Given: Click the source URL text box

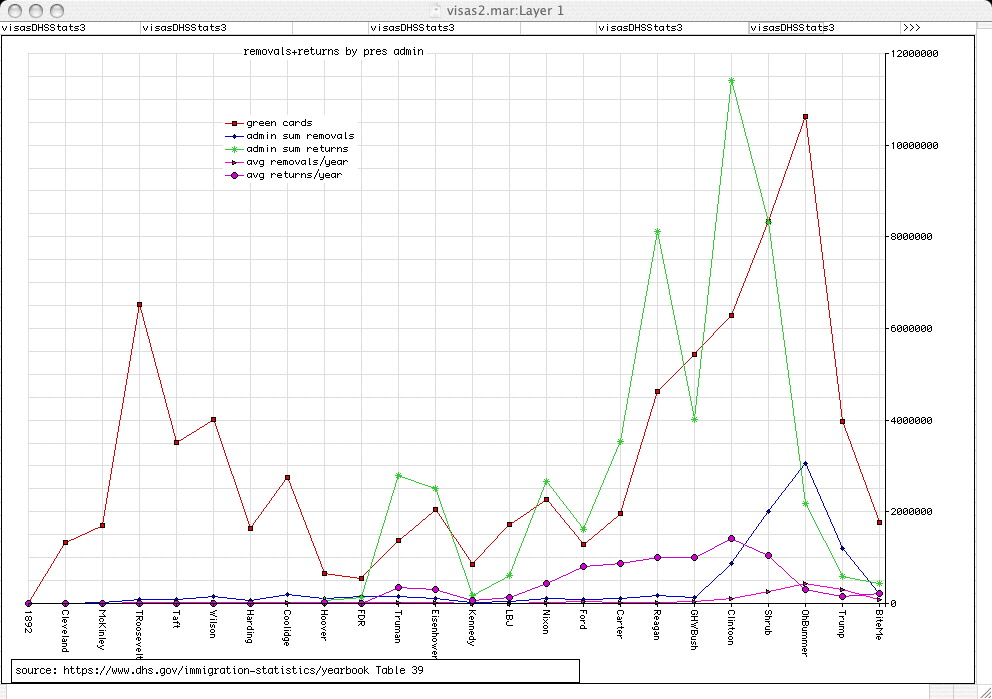Looking at the screenshot, I should tap(295, 670).
